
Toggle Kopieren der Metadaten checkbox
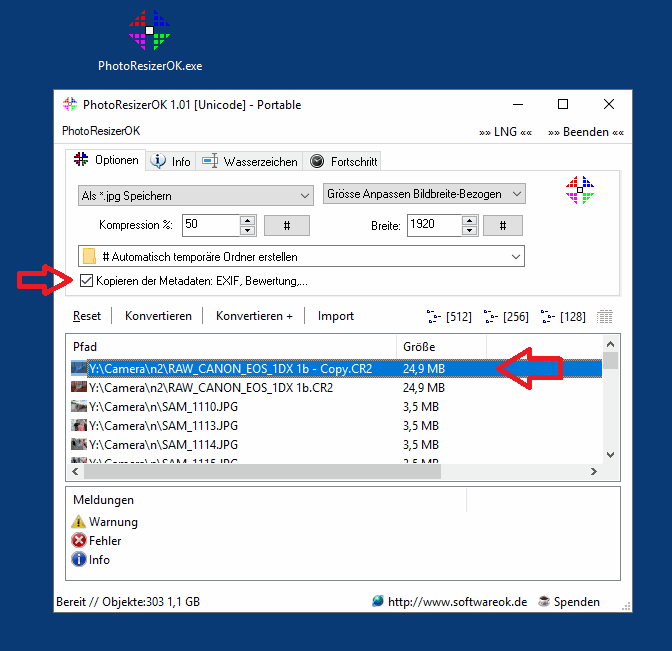point(86,281)
